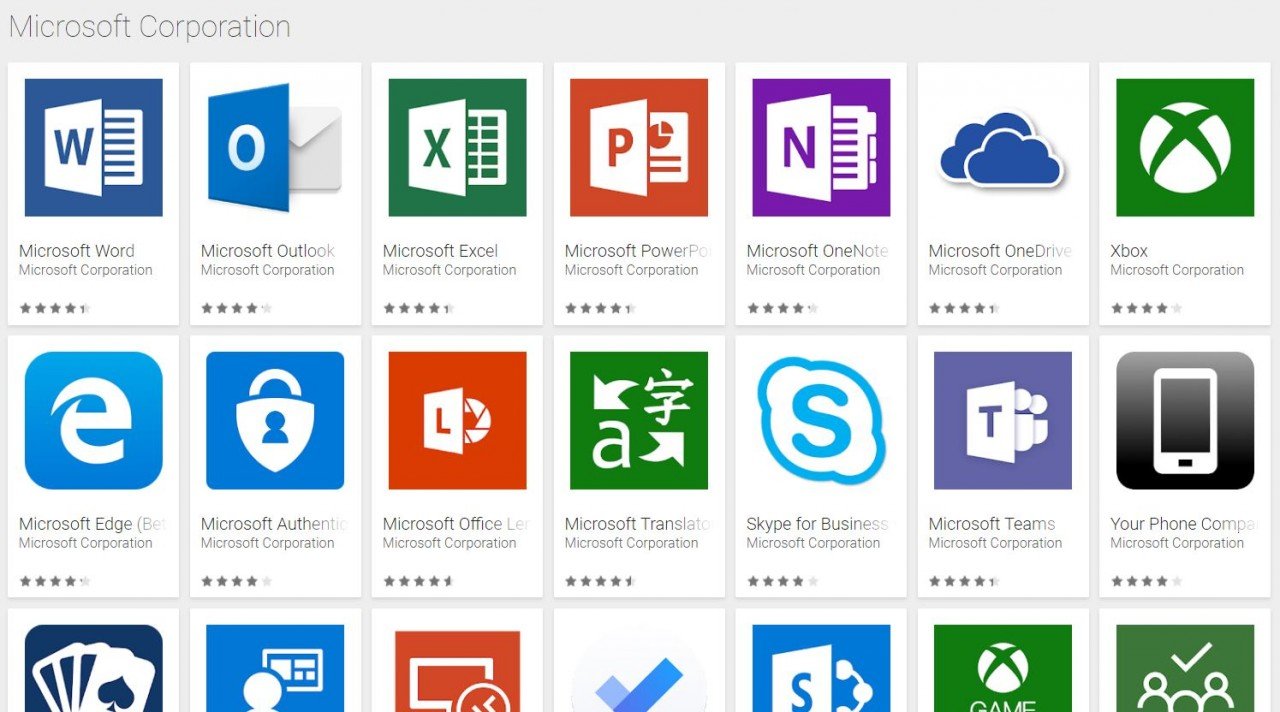Open the 'Microsoft OneNote' title link
Screen dimensions: 1280x712
[818, 251]
